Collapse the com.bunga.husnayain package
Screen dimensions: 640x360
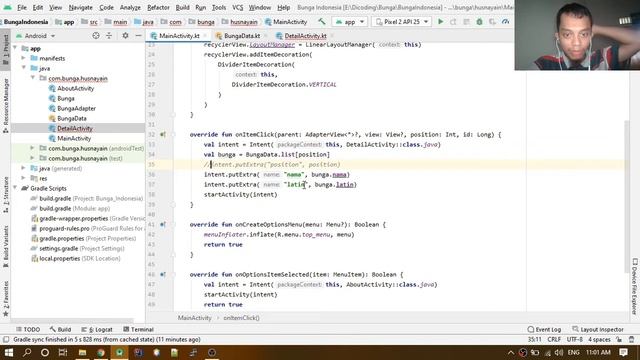pos(33,78)
